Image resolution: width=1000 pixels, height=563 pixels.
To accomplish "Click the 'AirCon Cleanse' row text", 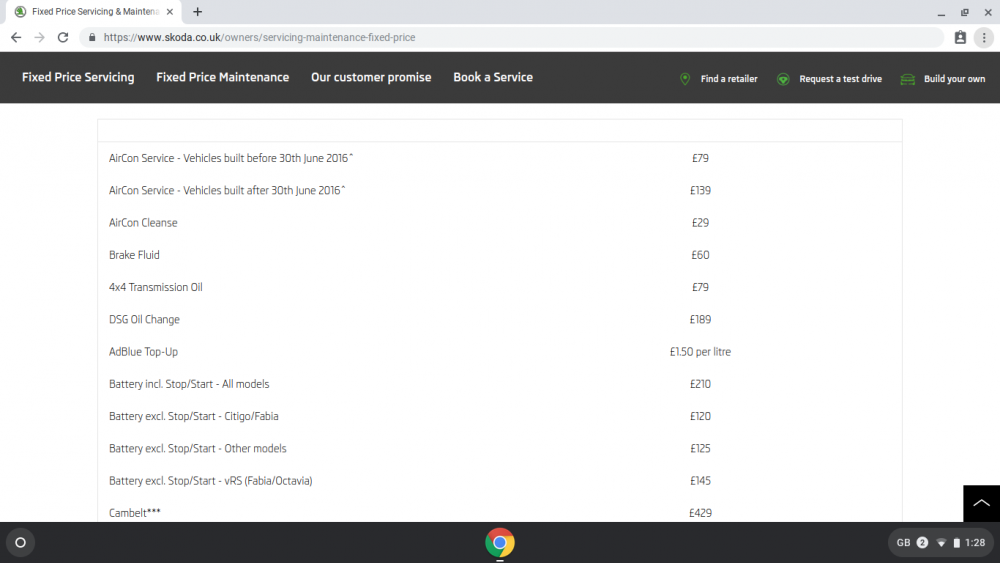I will 143,223.
